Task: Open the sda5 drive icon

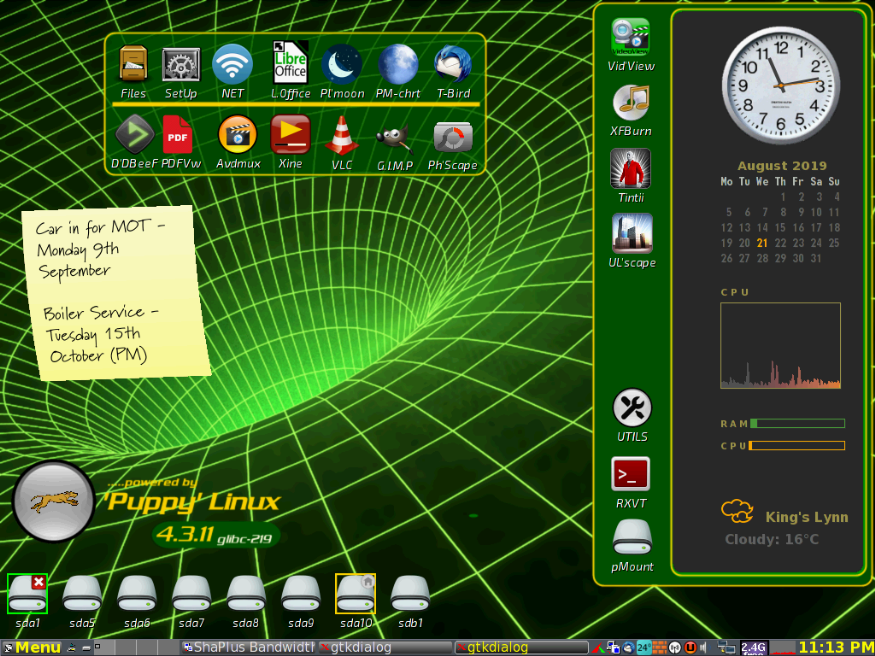Action: (x=82, y=594)
